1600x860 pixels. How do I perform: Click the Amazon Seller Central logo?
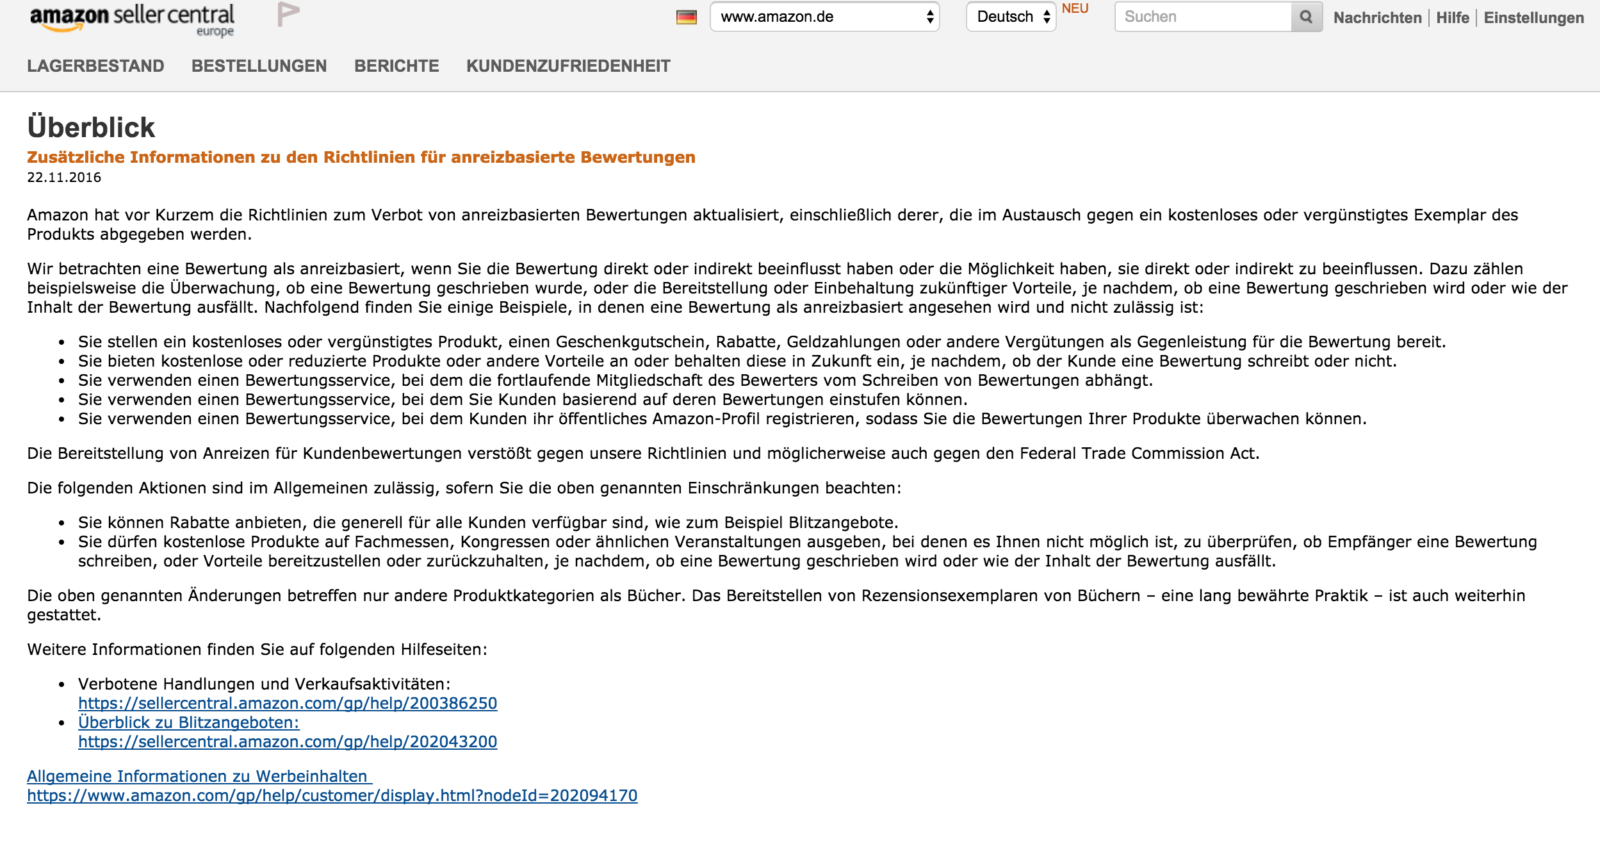pos(131,19)
